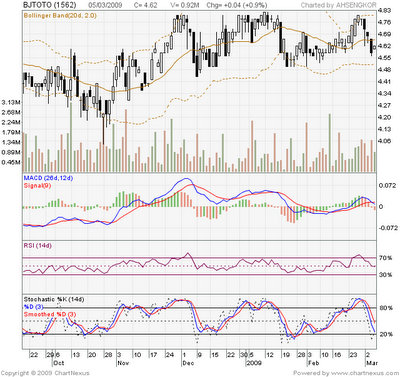Click the 4.62 price axis label

click(x=385, y=46)
